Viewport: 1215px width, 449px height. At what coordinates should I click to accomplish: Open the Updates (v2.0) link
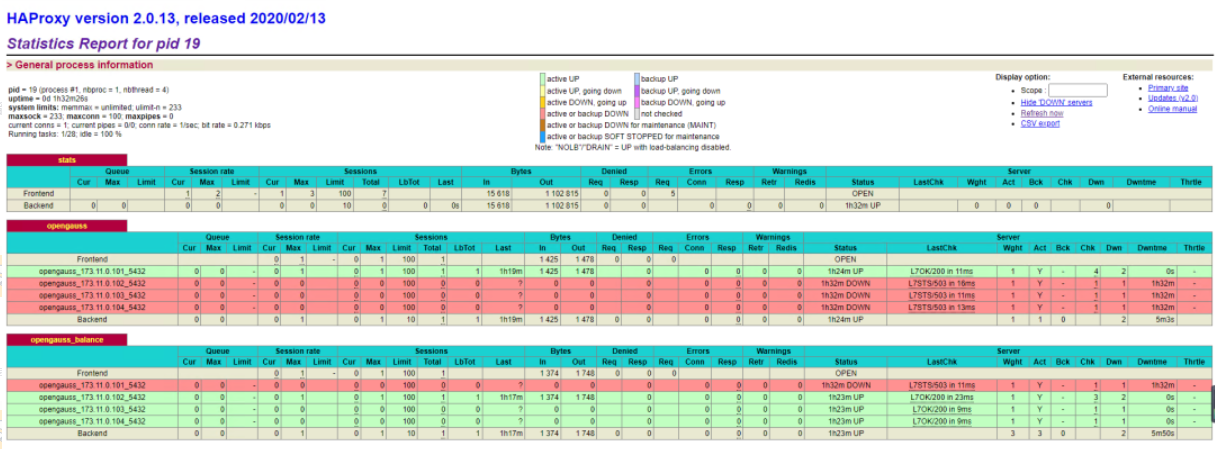(1173, 98)
